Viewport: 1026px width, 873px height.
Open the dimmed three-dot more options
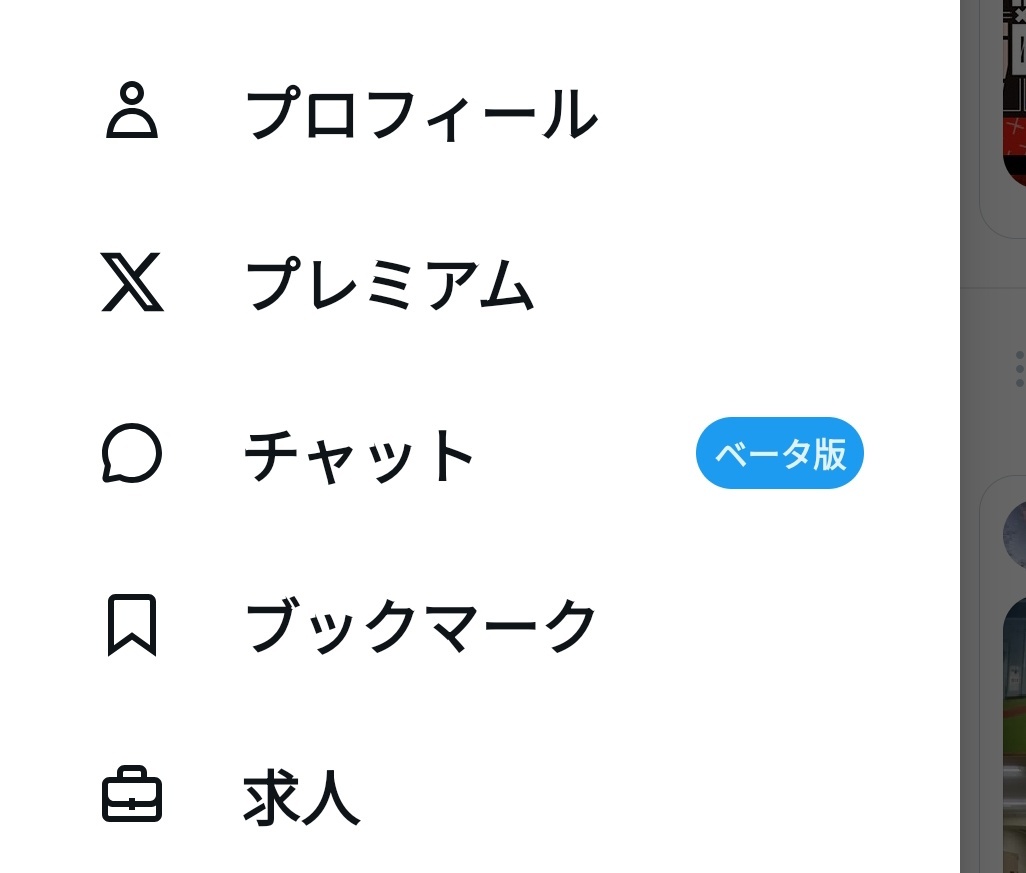point(1019,369)
